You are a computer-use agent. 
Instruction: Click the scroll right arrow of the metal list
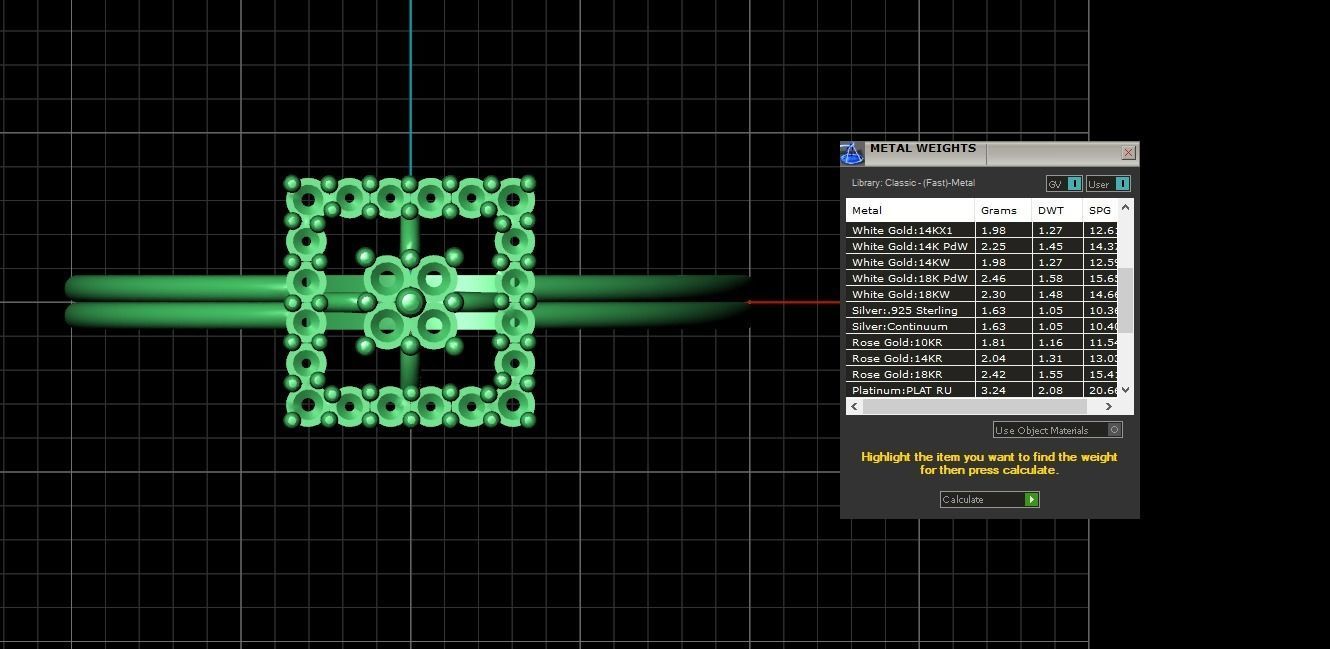coord(1108,406)
